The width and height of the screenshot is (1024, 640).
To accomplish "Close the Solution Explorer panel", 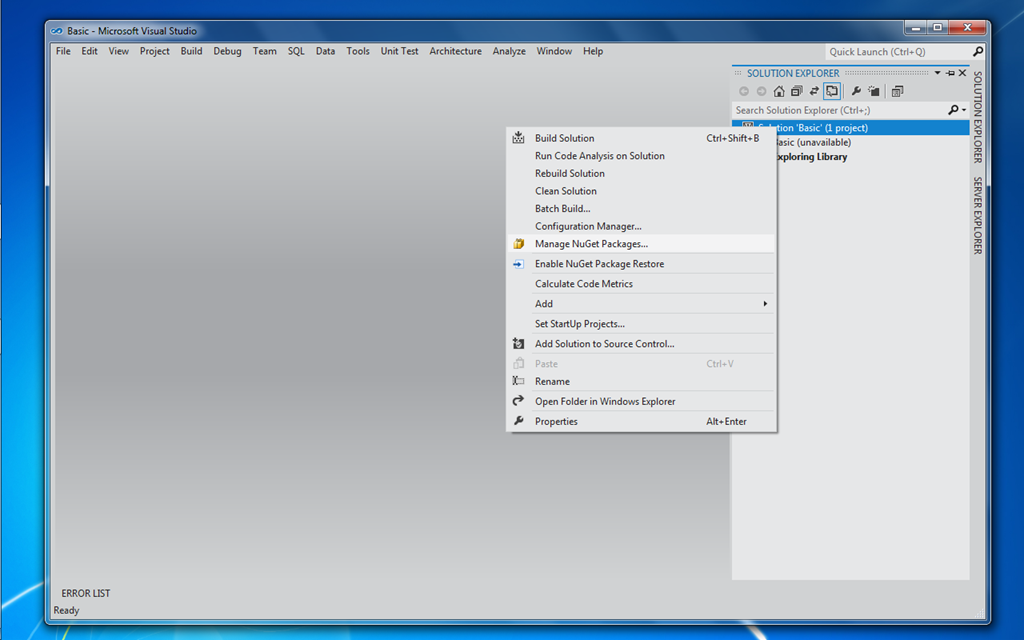I will pyautogui.click(x=963, y=73).
